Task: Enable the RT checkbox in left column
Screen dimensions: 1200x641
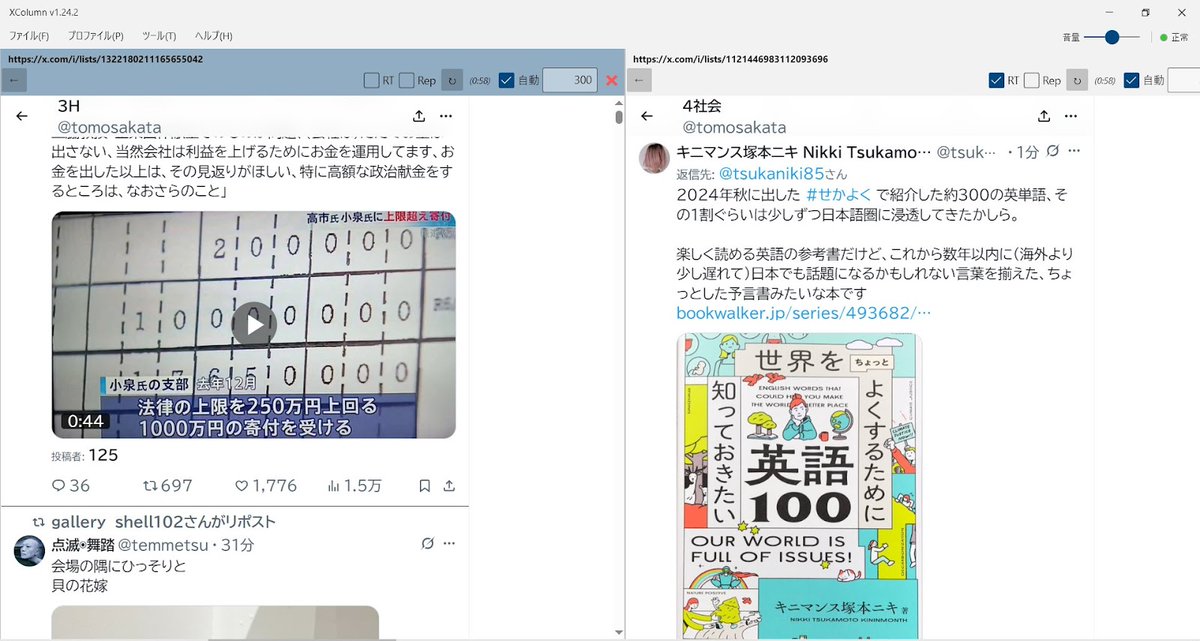Action: [x=371, y=80]
